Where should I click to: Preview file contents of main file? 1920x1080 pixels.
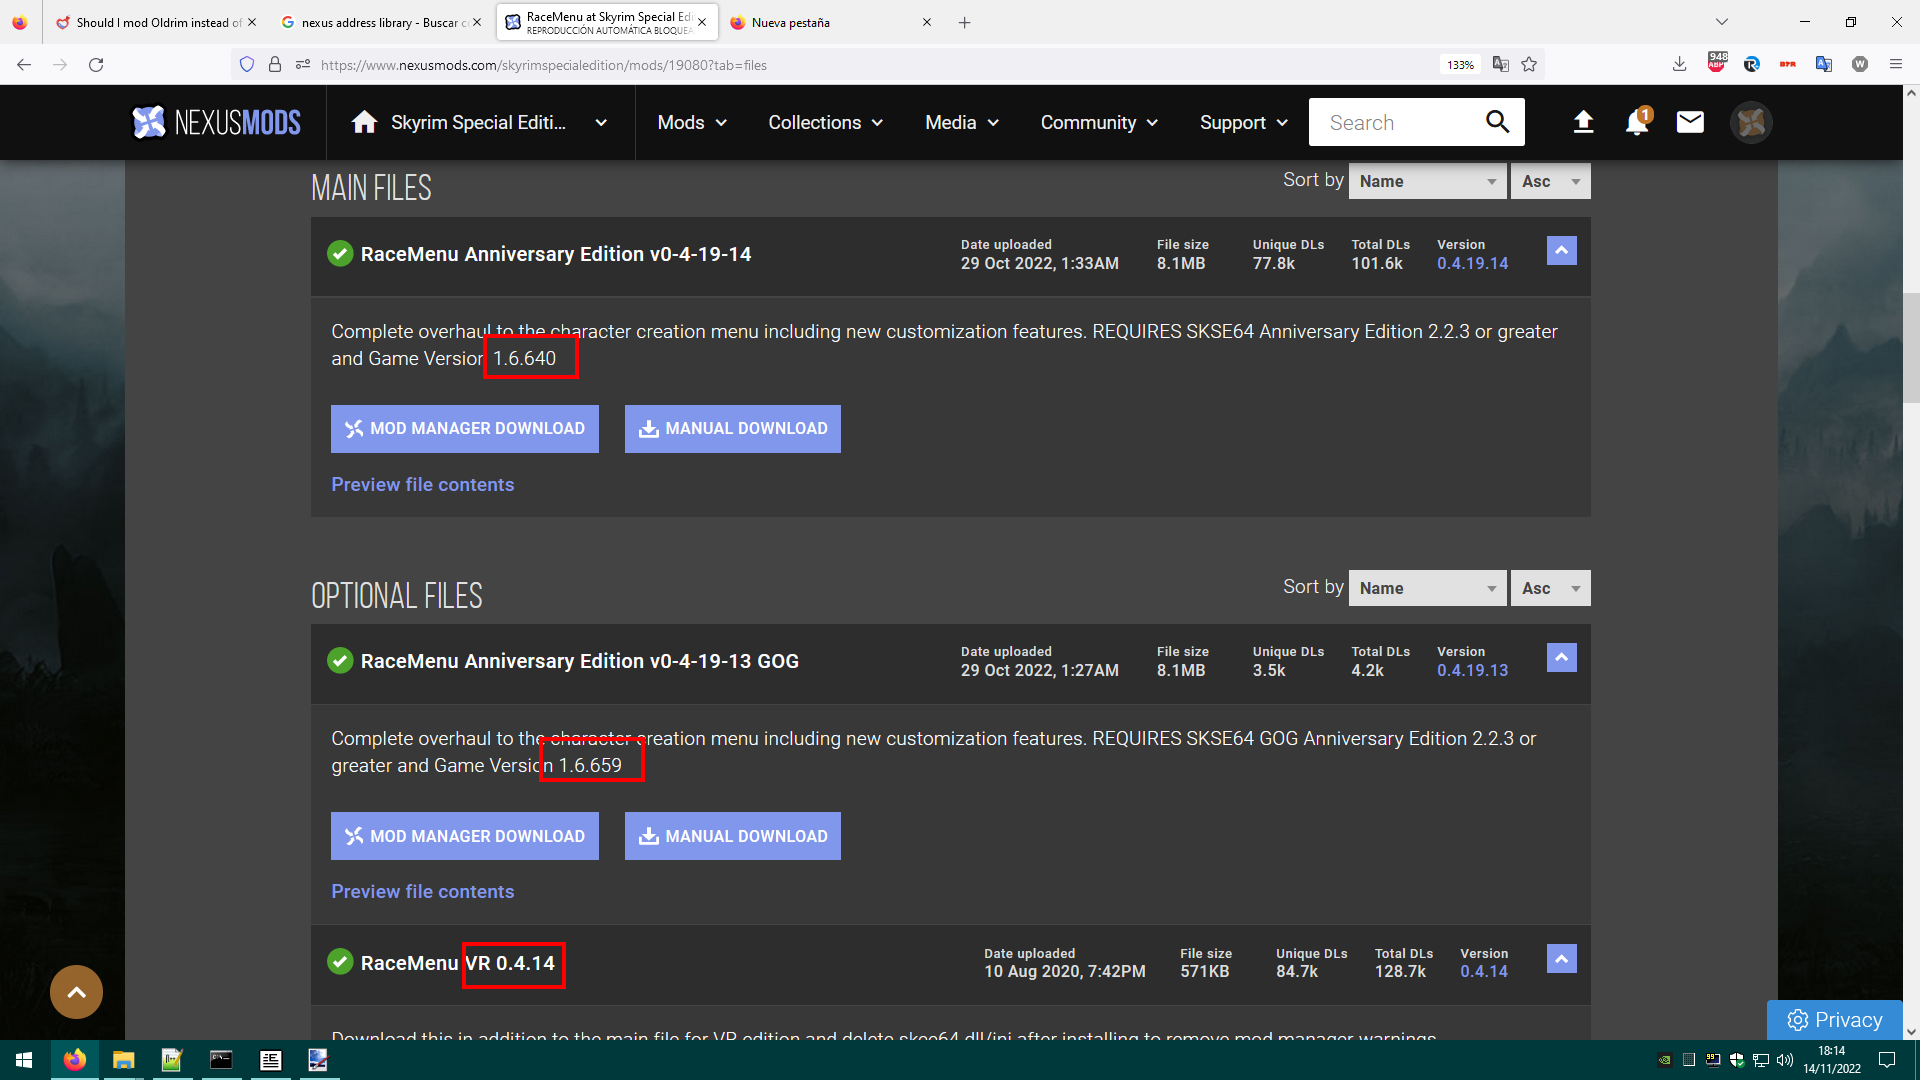pos(423,485)
